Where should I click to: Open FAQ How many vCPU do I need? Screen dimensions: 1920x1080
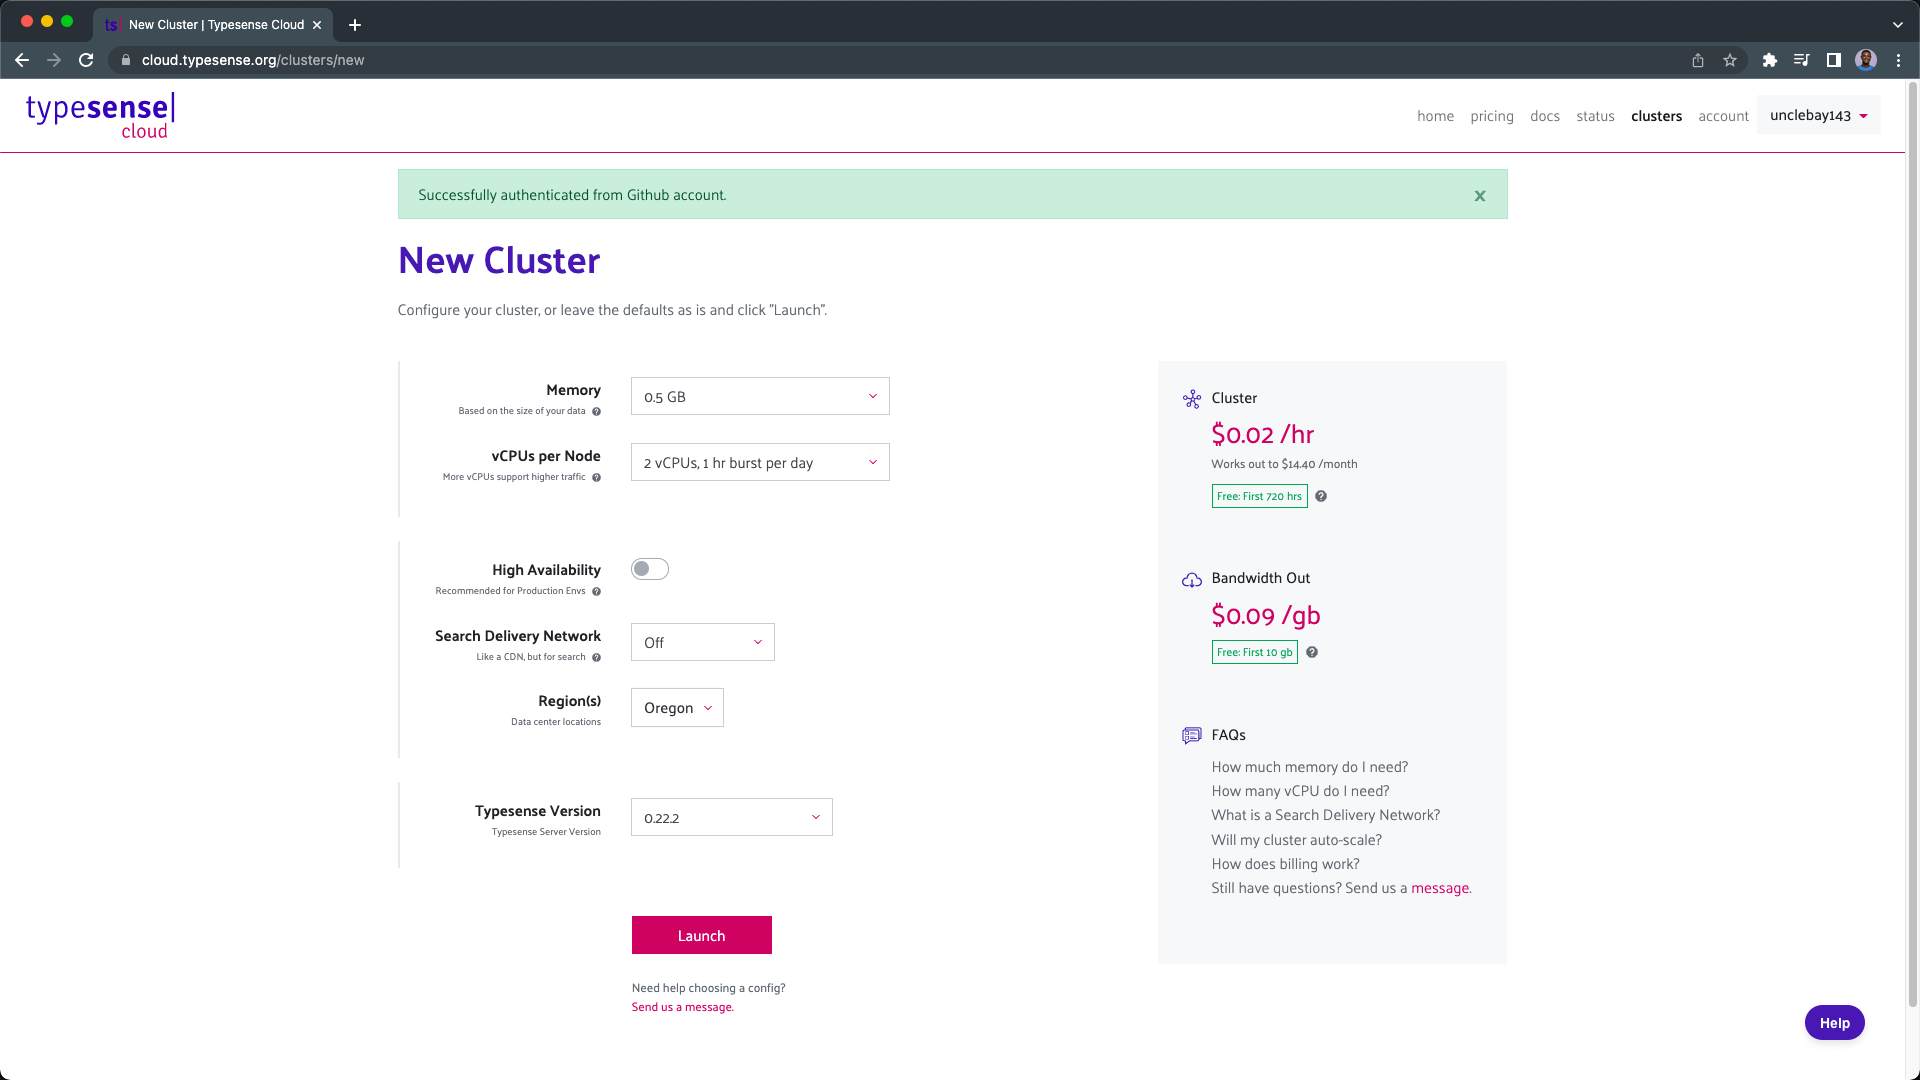[1300, 791]
